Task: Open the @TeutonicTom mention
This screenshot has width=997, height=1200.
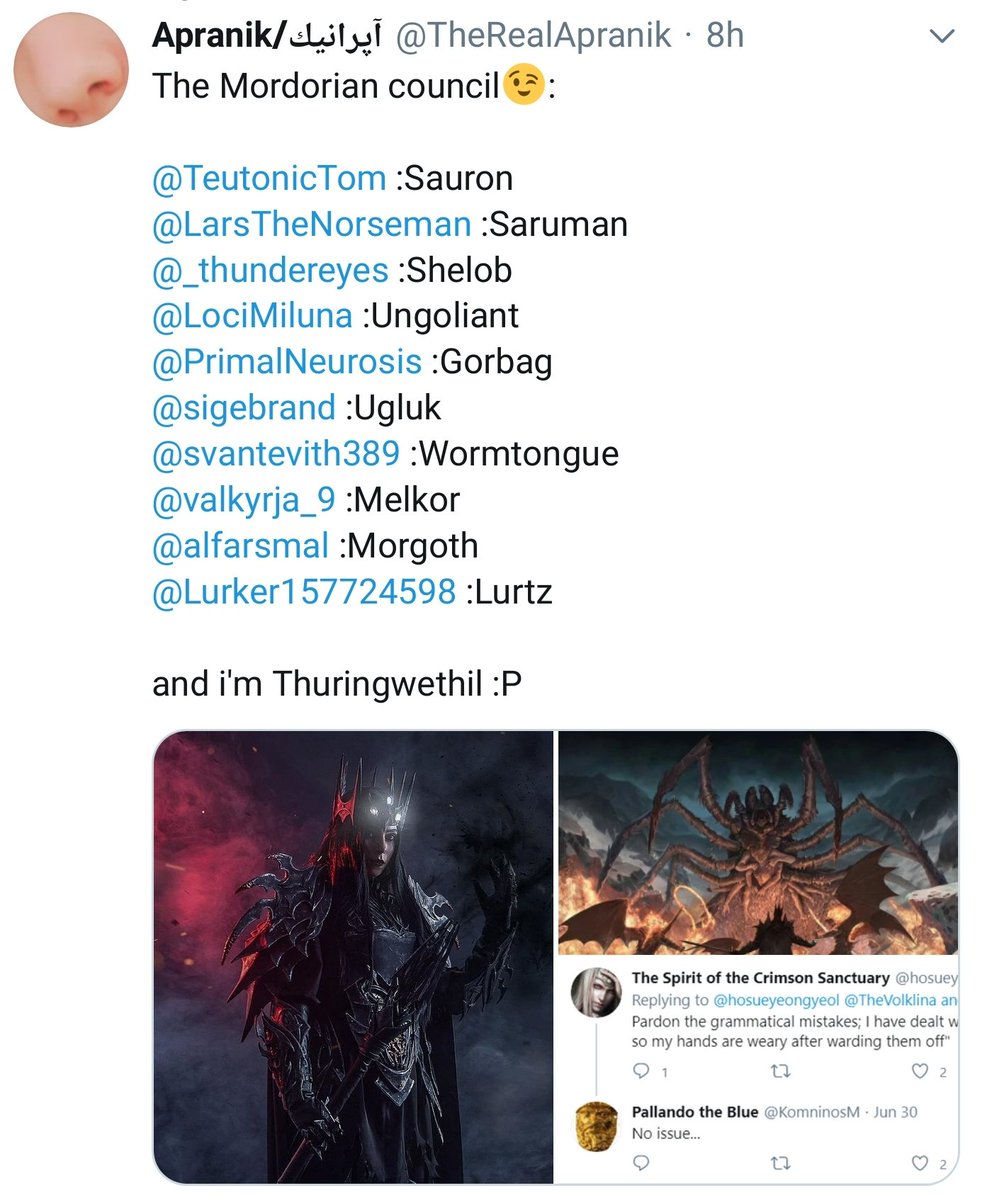Action: pyautogui.click(x=268, y=178)
